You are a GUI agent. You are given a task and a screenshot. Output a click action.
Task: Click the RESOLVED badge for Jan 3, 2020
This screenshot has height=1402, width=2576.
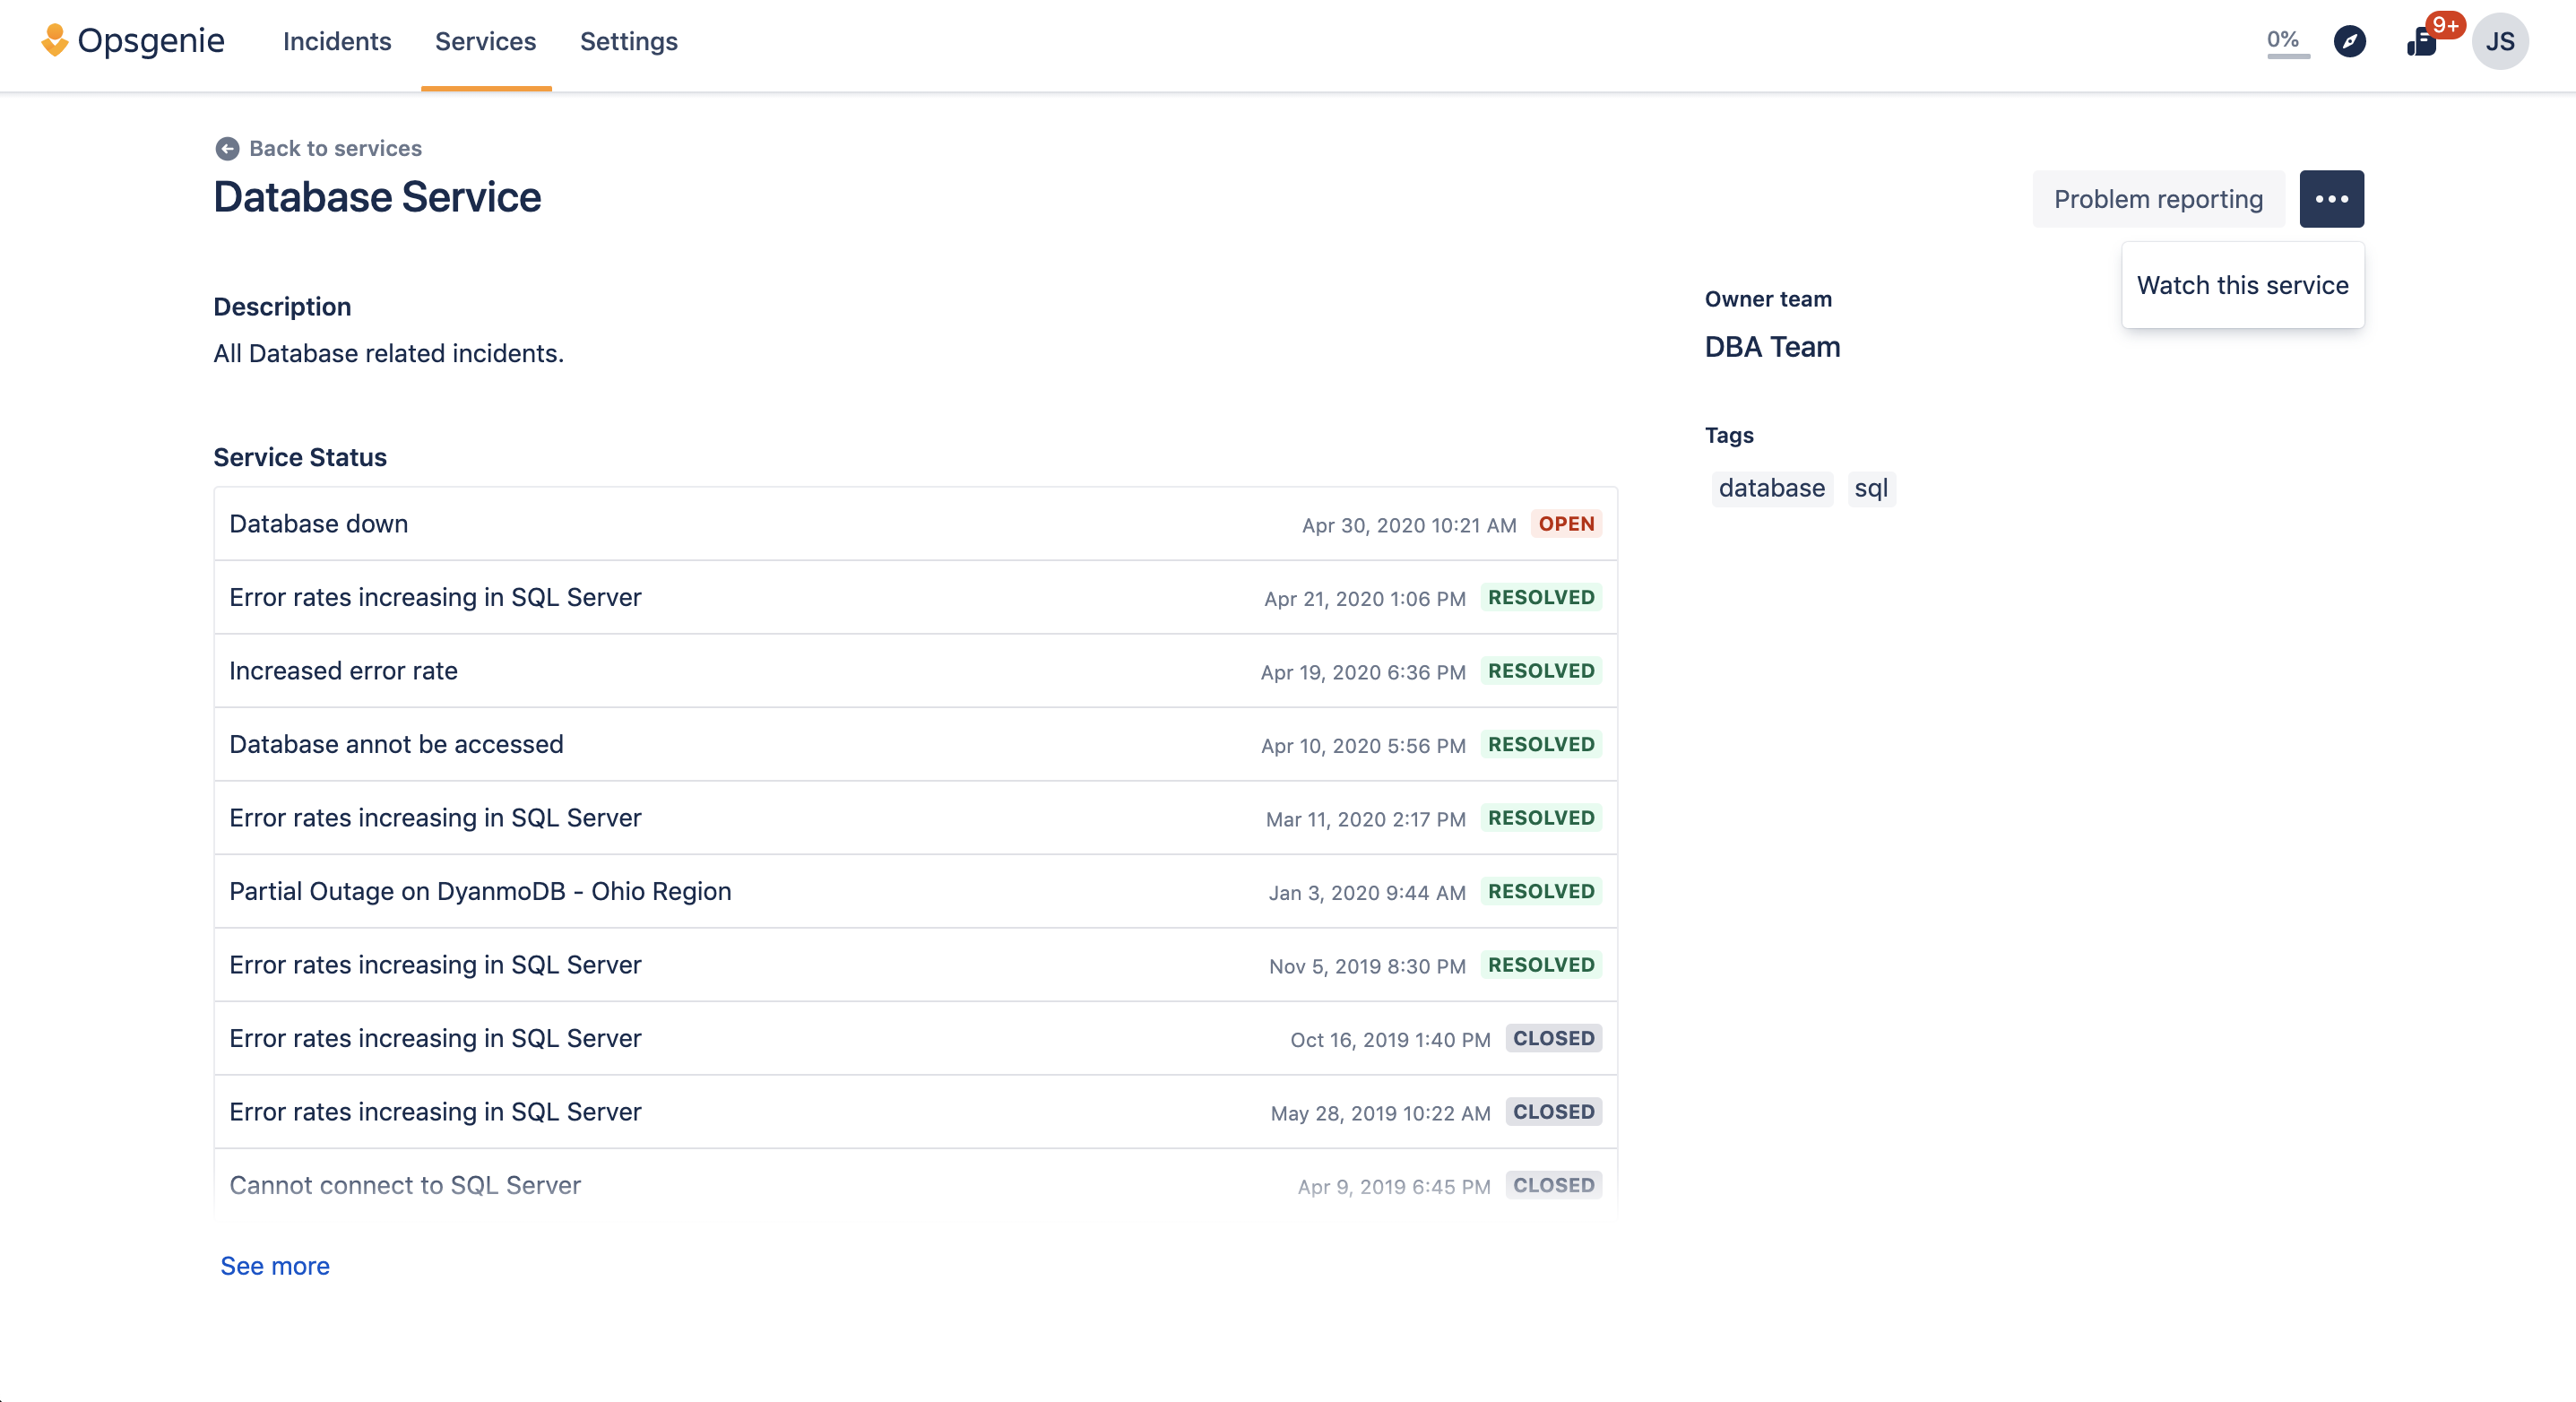pyautogui.click(x=1541, y=891)
